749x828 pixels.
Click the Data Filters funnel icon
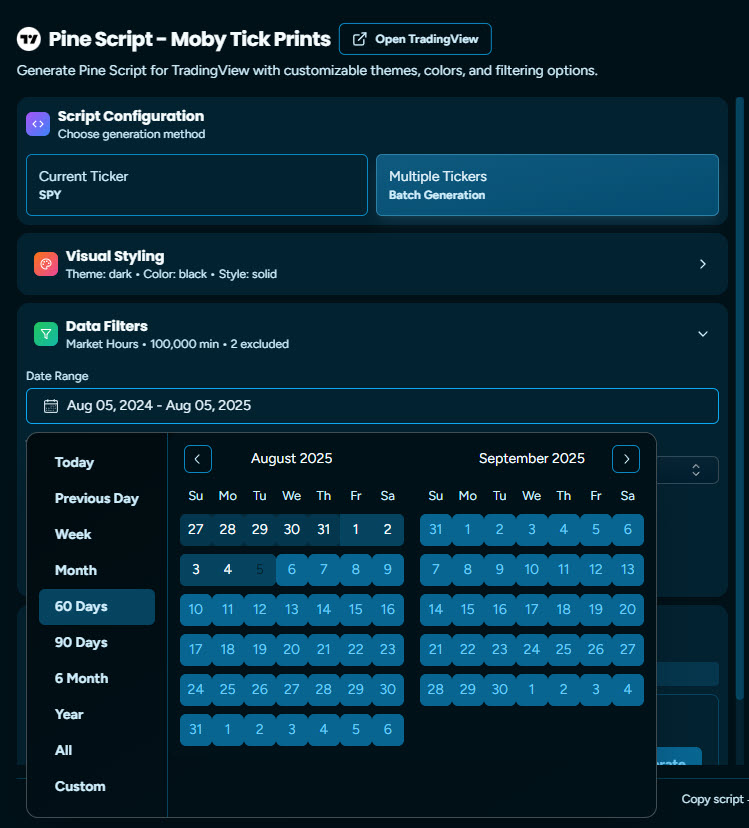46,334
